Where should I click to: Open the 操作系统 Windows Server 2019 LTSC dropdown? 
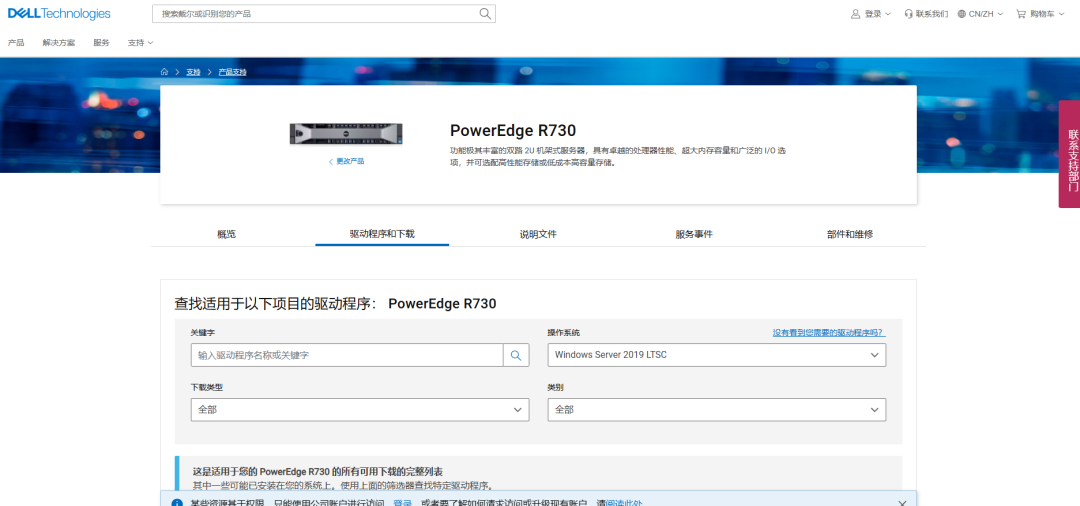[716, 355]
